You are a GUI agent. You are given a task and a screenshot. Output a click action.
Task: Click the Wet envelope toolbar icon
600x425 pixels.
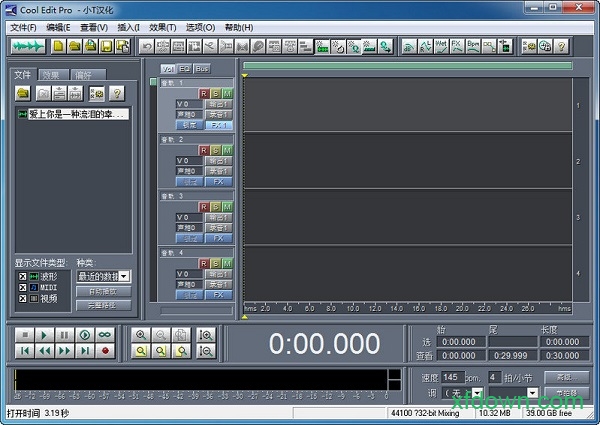point(441,47)
